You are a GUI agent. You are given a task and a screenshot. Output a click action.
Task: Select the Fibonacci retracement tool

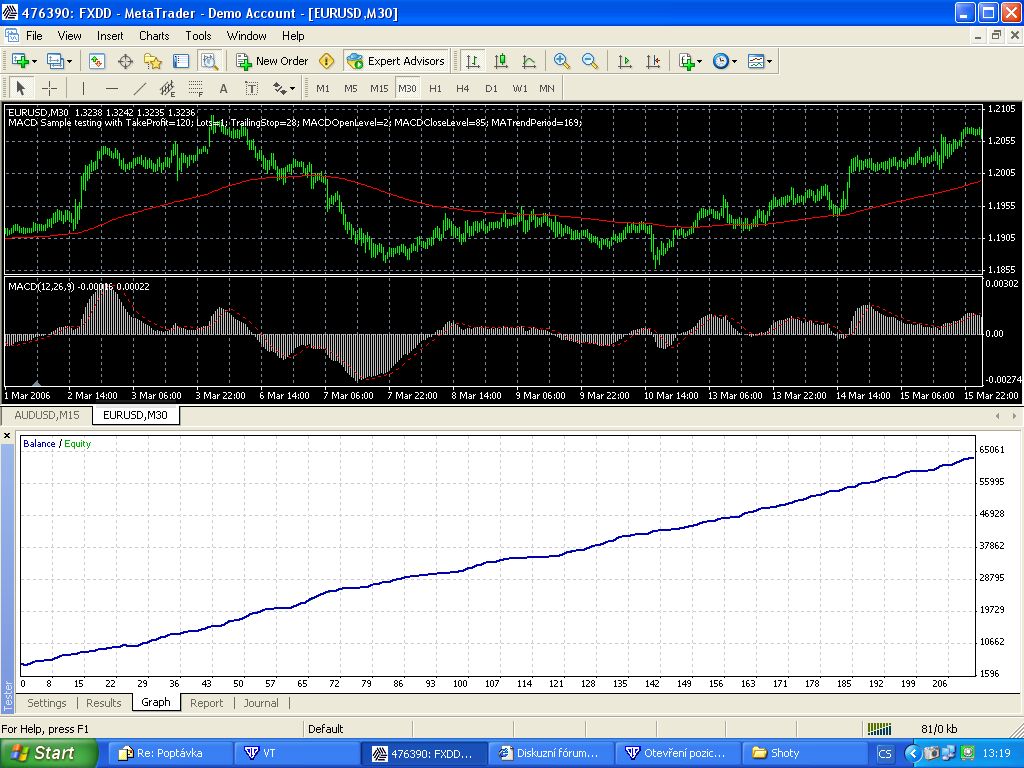point(196,88)
